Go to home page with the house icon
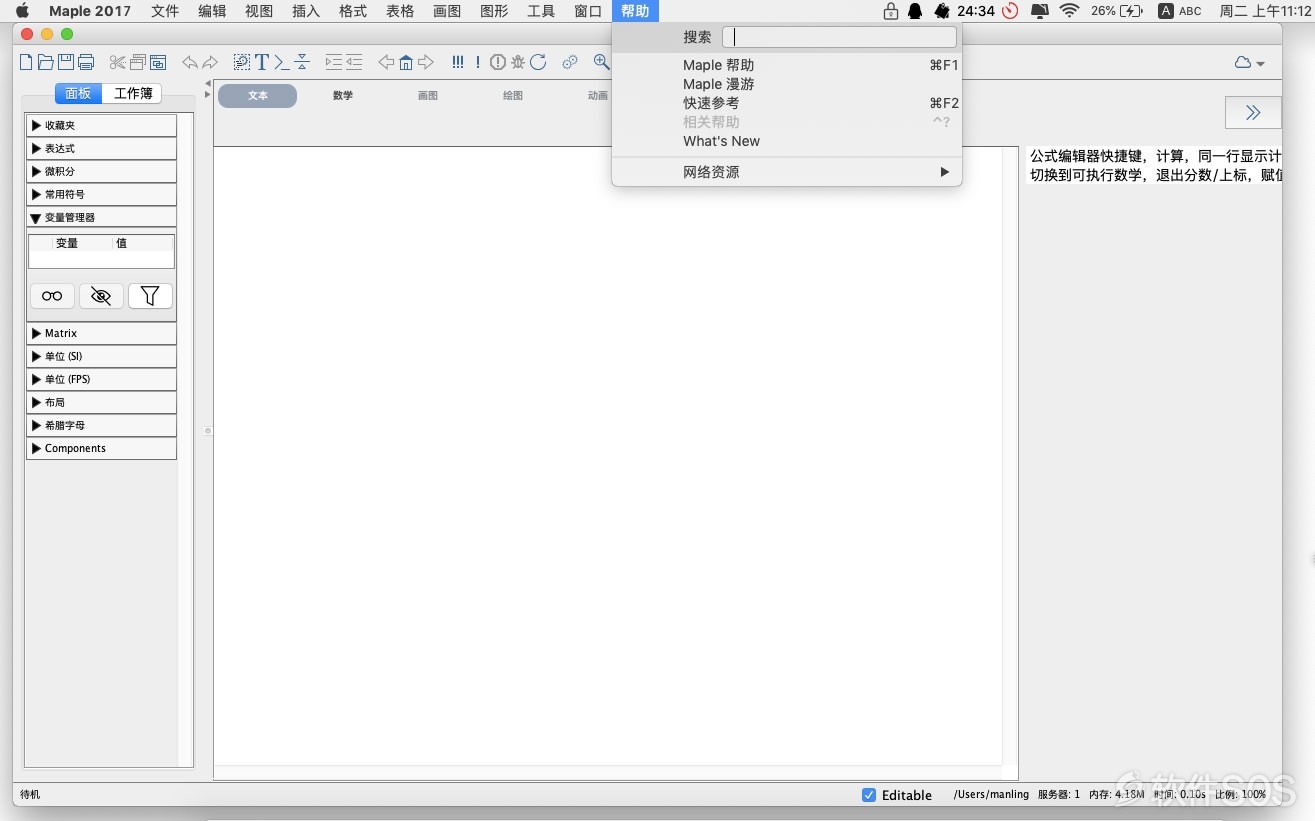The width and height of the screenshot is (1315, 821). coord(406,62)
